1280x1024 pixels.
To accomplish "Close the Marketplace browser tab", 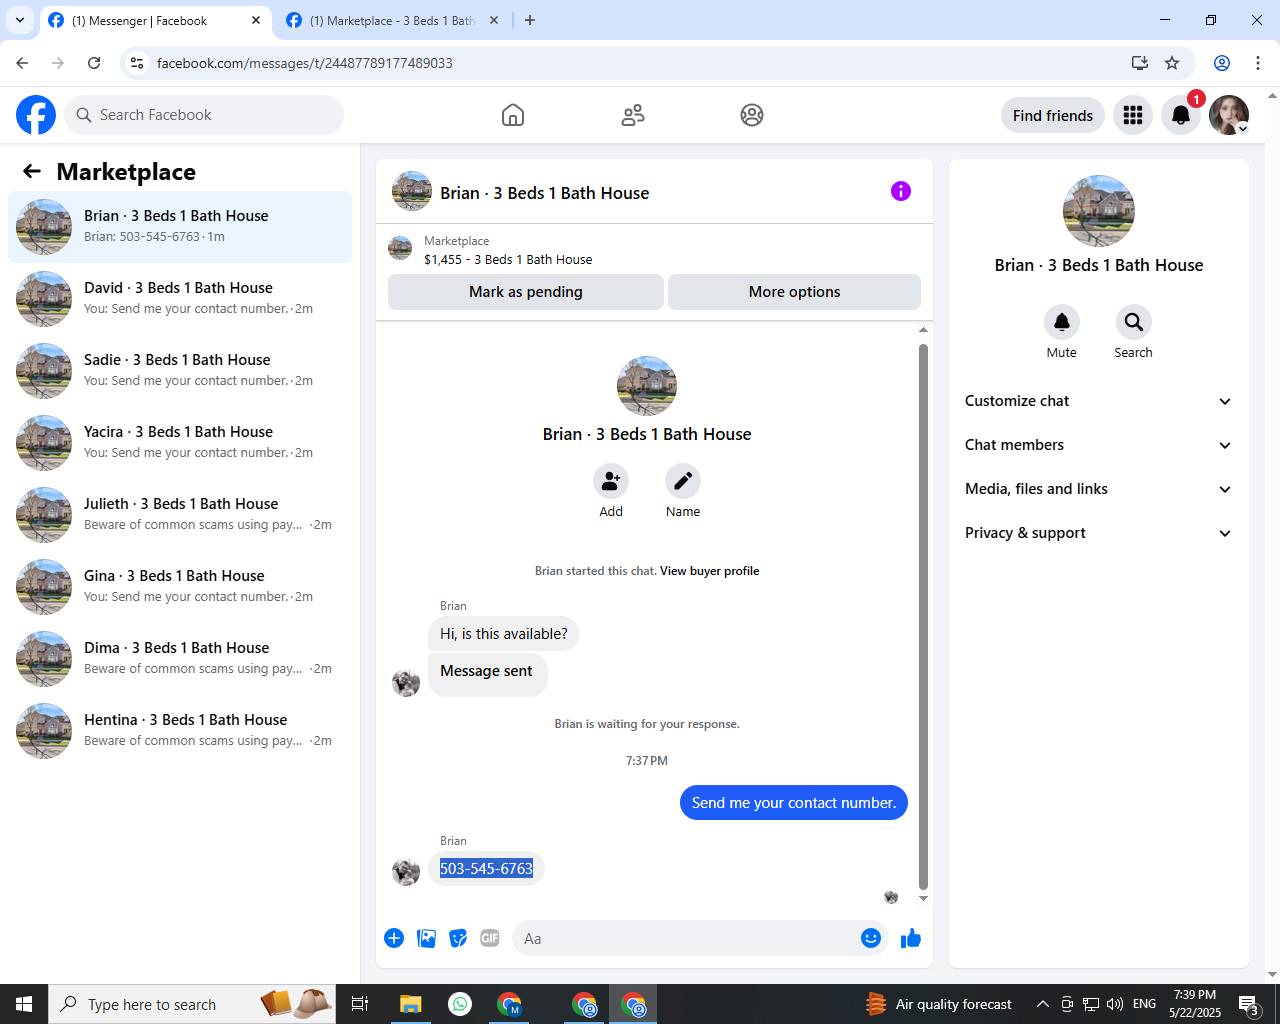I will [494, 20].
